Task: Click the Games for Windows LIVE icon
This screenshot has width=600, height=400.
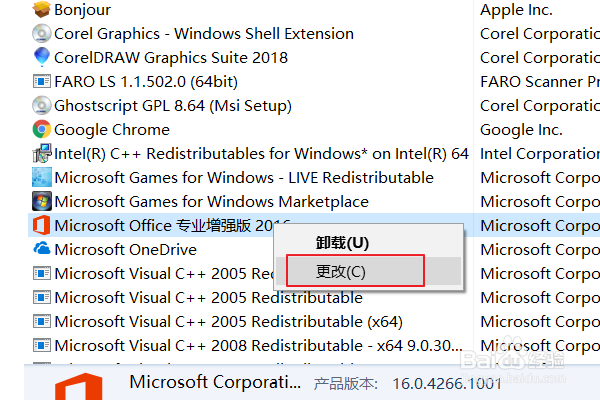Action: 41,177
